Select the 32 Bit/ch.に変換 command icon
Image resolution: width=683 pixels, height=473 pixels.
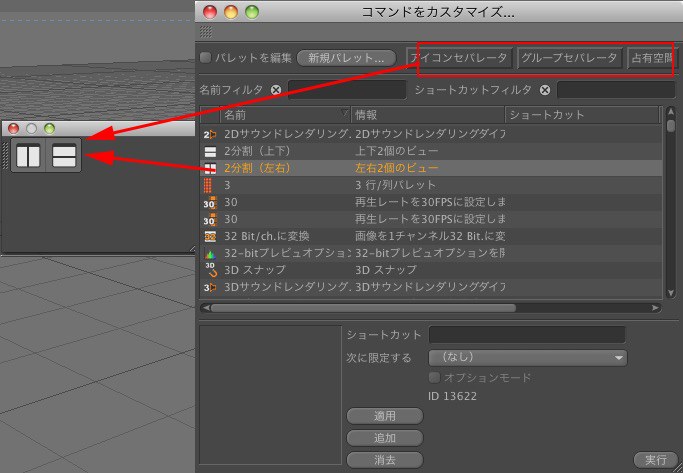coord(210,236)
